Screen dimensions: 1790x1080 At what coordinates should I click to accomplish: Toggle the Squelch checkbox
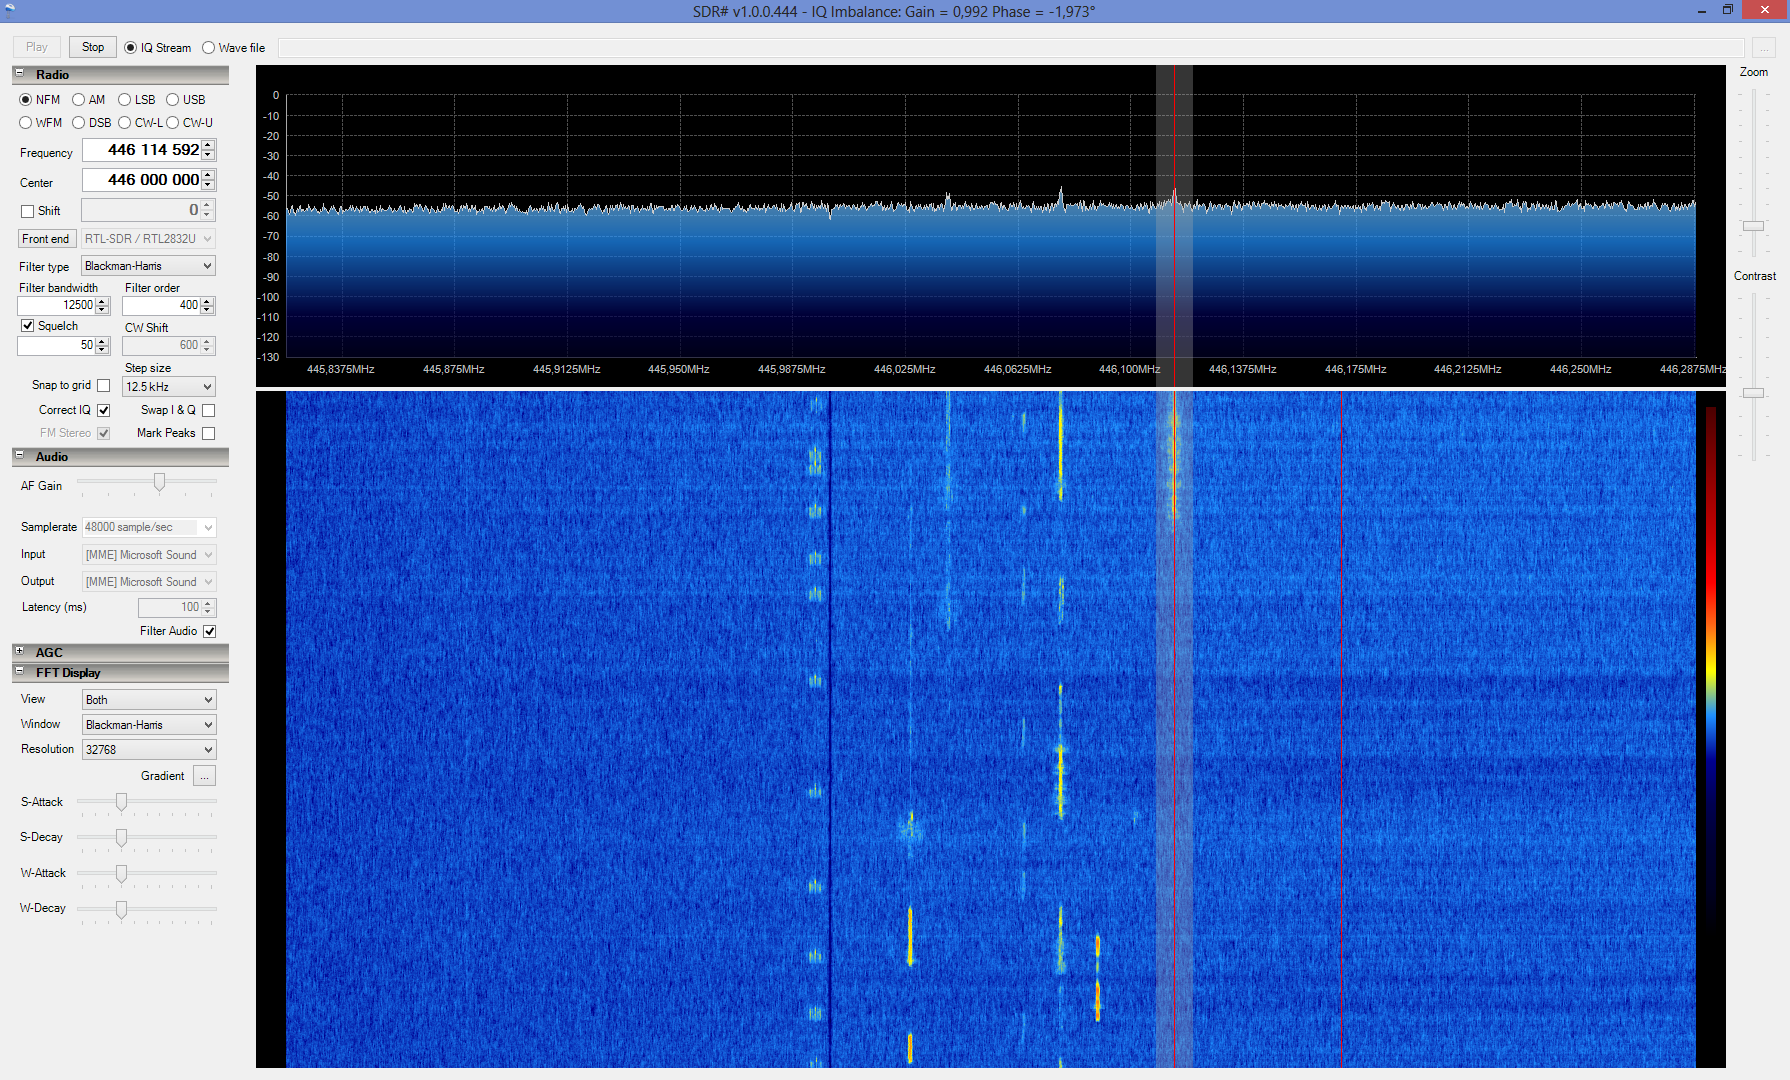(x=28, y=326)
